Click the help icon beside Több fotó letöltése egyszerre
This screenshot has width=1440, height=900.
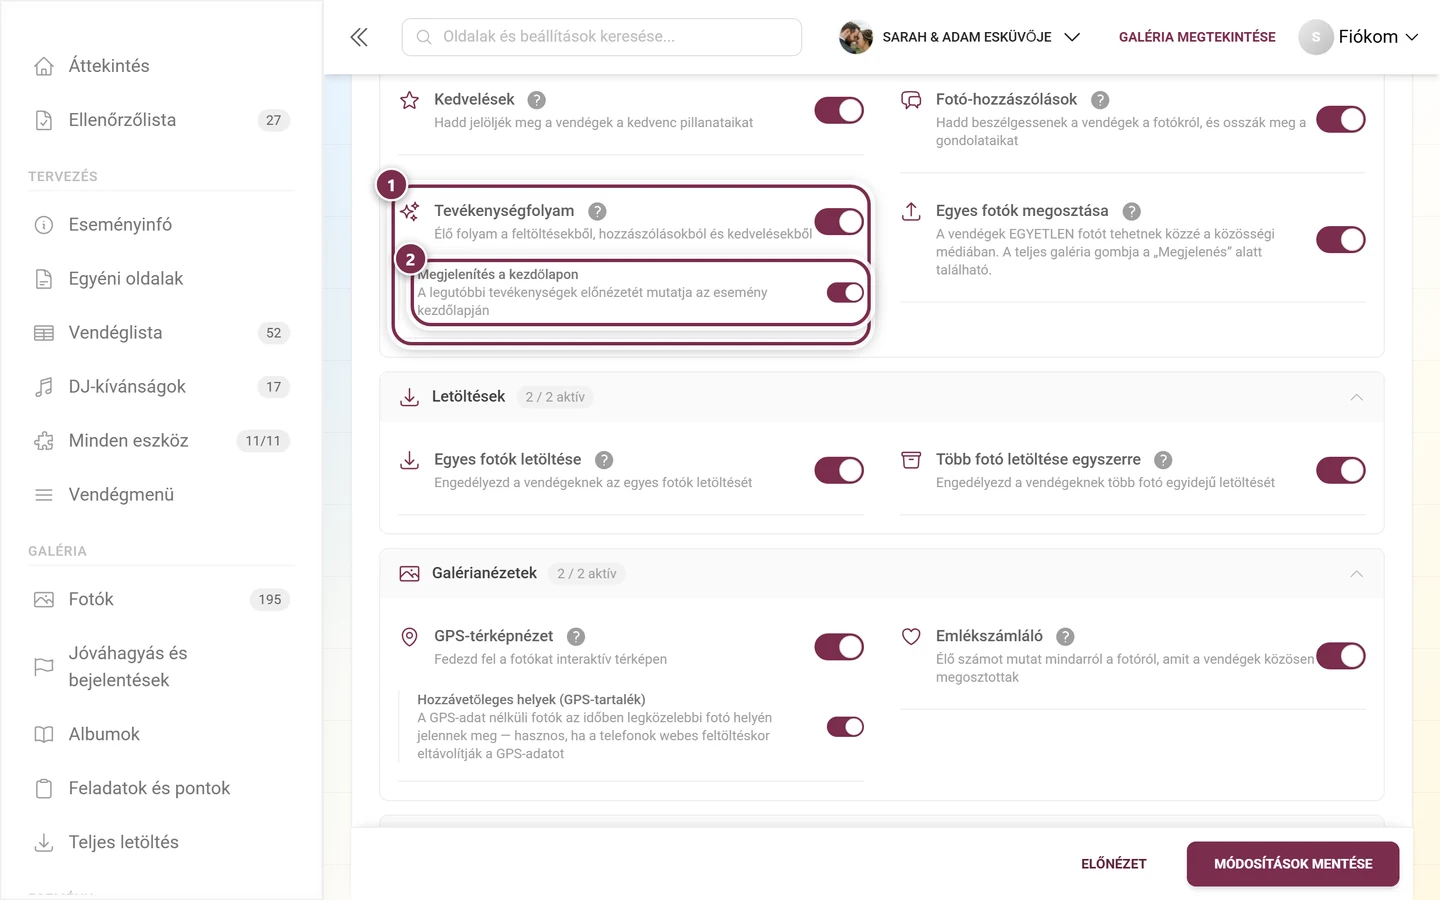click(x=1163, y=460)
